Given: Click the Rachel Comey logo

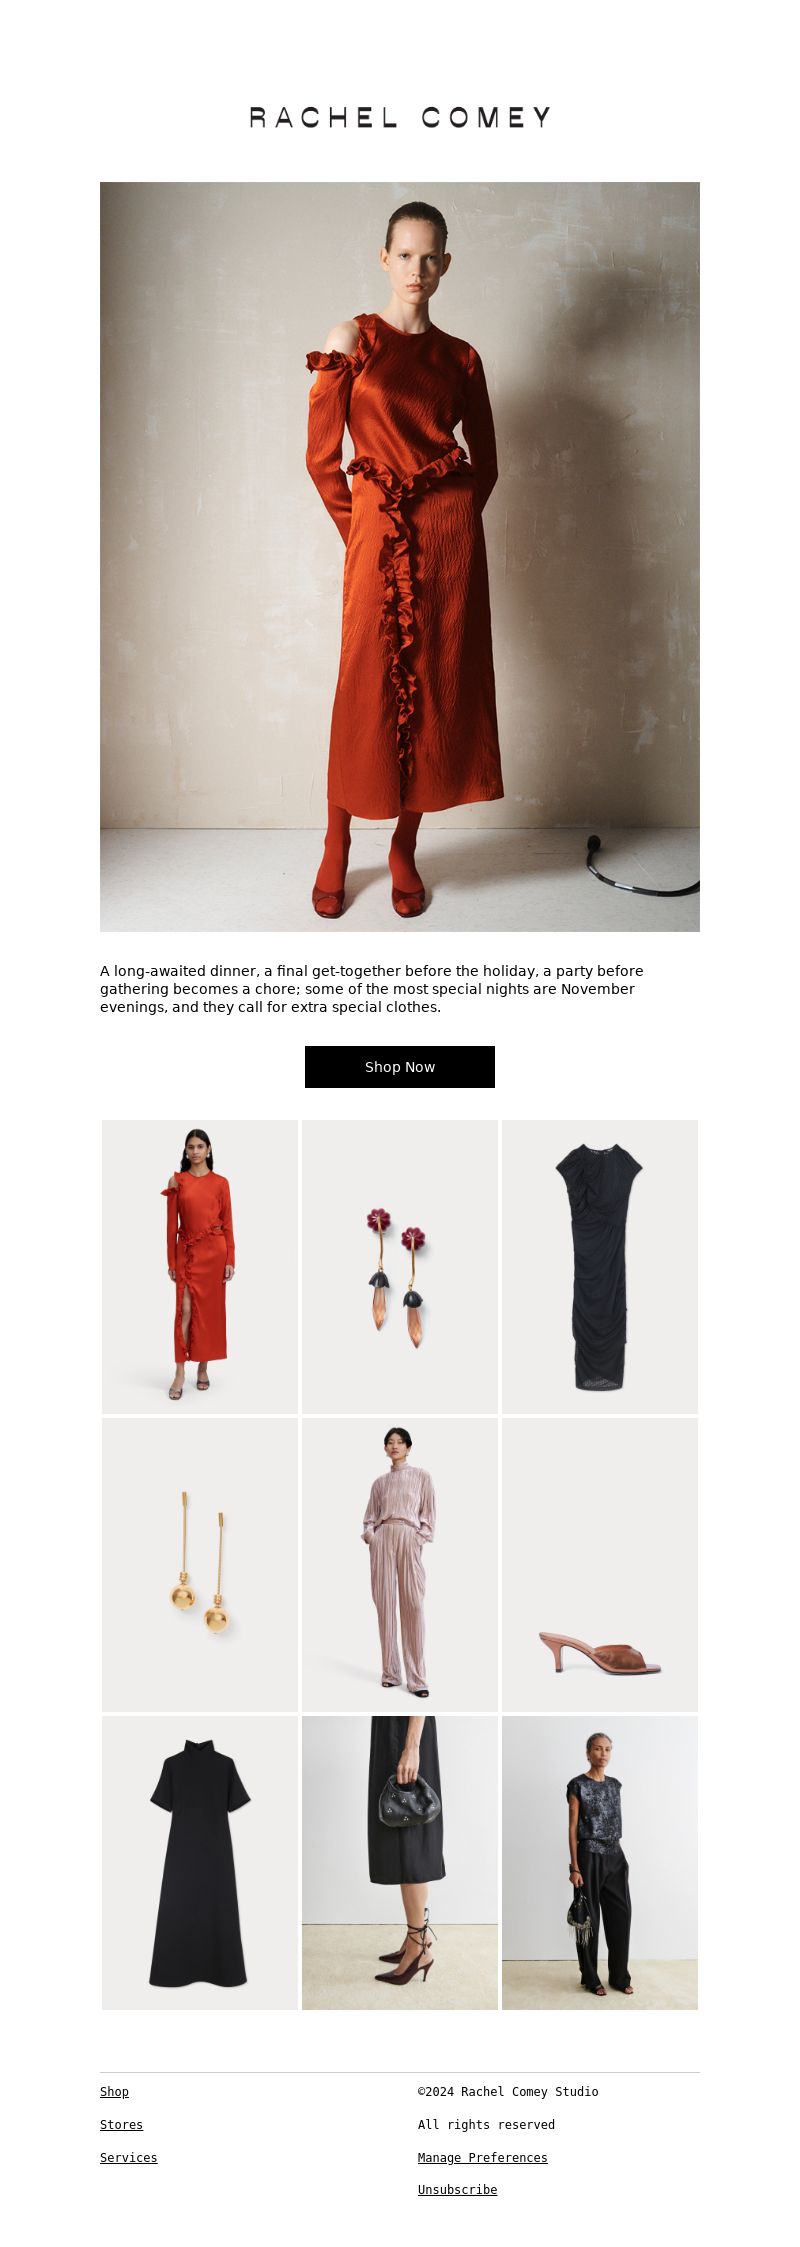Looking at the screenshot, I should coord(400,118).
